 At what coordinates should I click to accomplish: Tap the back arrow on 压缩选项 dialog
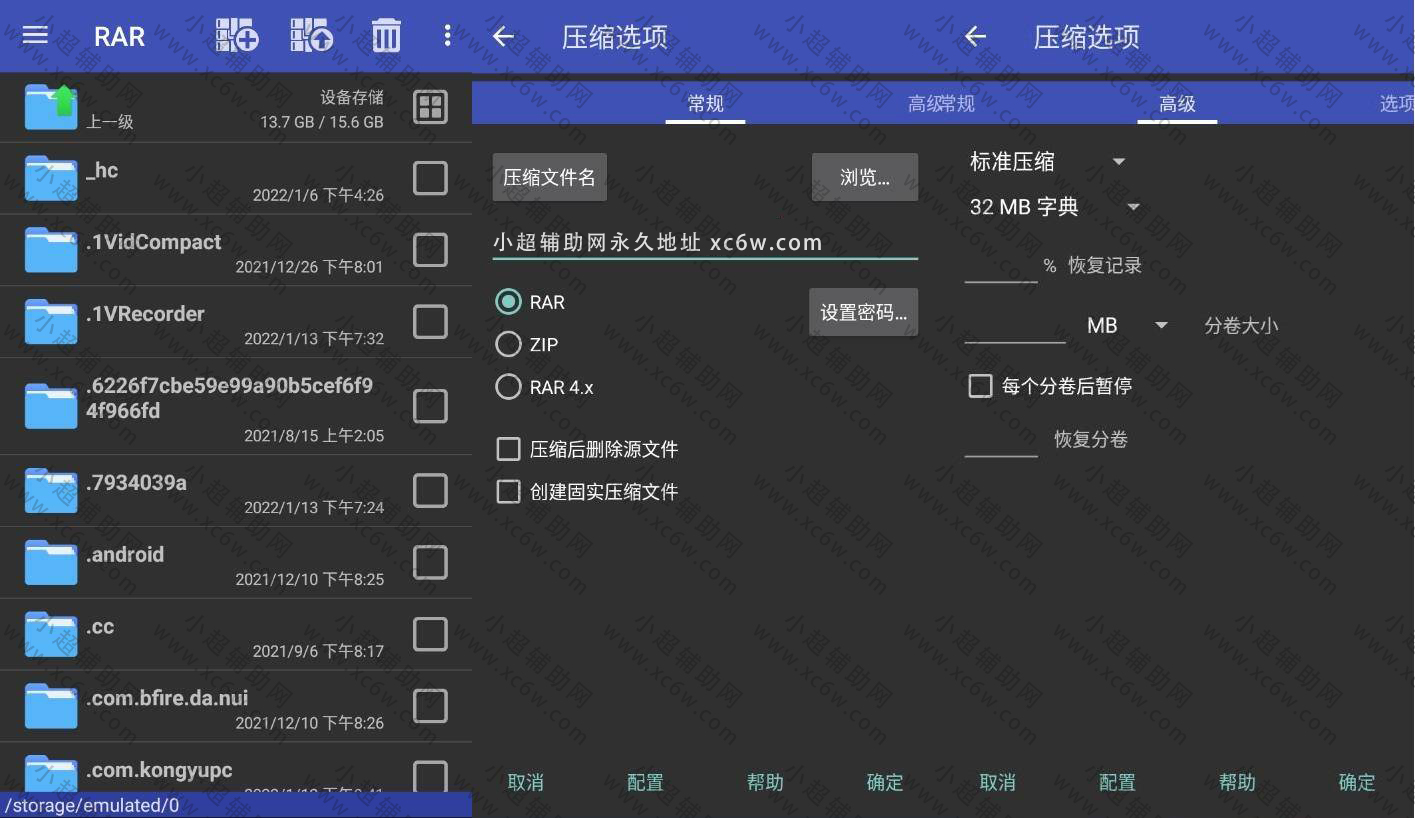click(x=503, y=36)
